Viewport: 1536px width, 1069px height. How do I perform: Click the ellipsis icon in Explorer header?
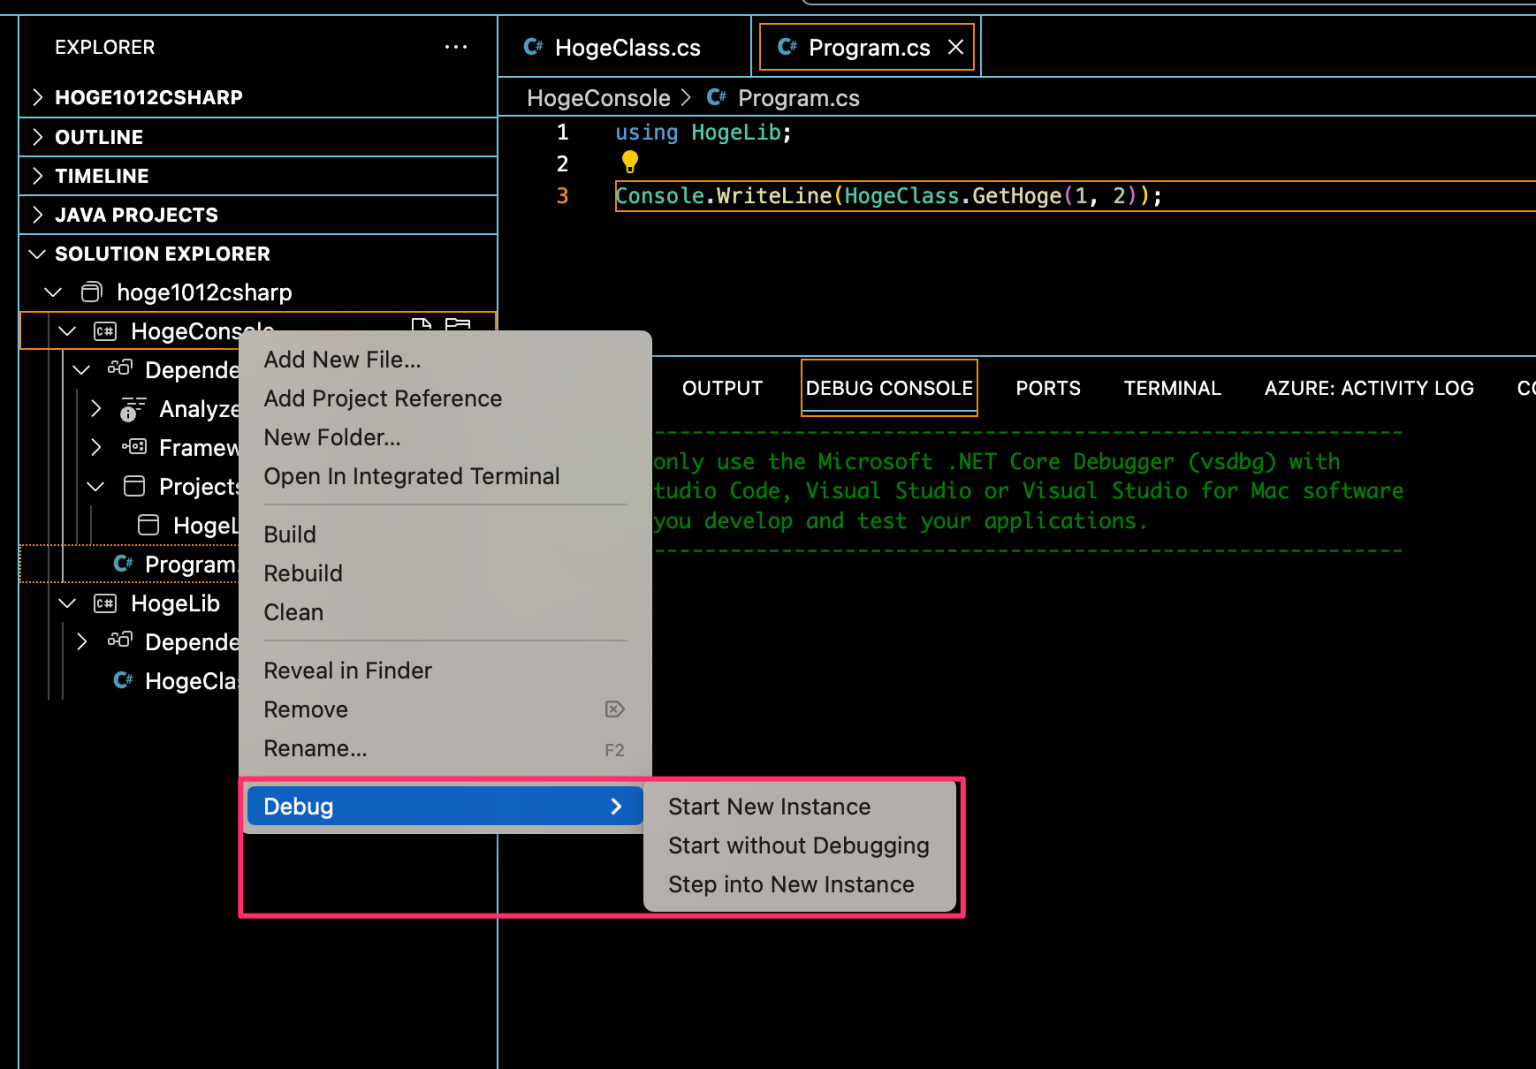[x=456, y=46]
